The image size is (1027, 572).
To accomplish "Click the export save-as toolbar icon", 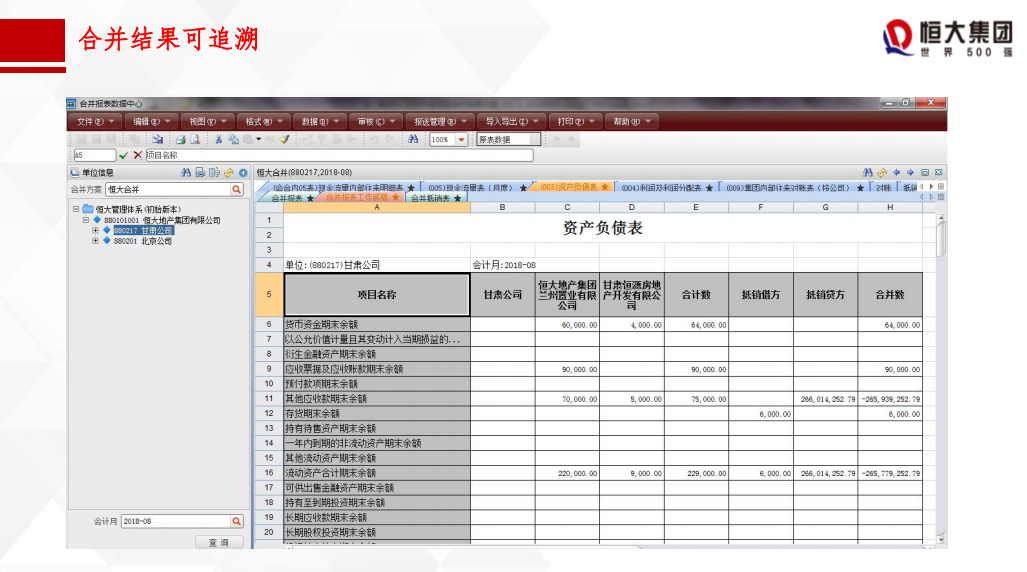I will 158,140.
